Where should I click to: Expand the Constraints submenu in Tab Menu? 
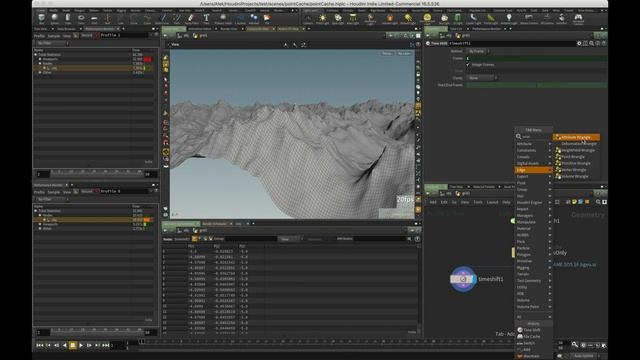coord(533,151)
